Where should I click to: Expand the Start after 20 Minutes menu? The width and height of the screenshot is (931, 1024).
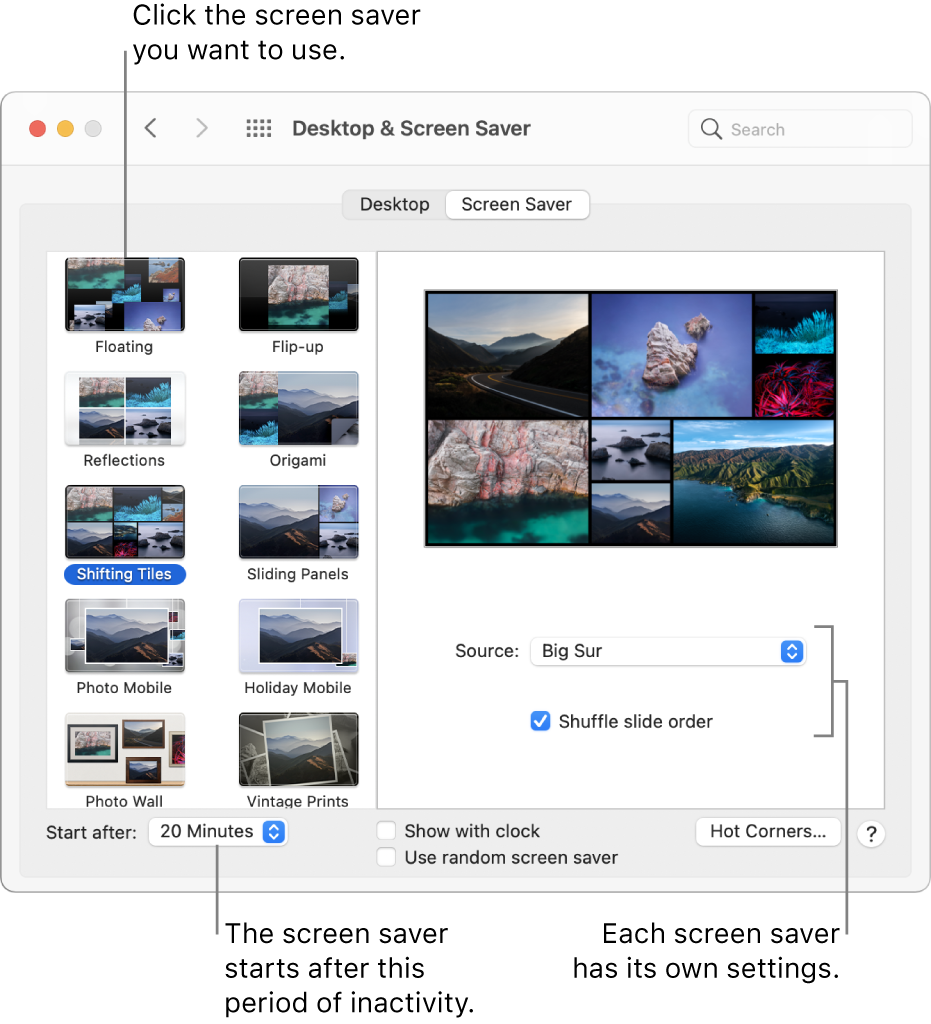(218, 831)
